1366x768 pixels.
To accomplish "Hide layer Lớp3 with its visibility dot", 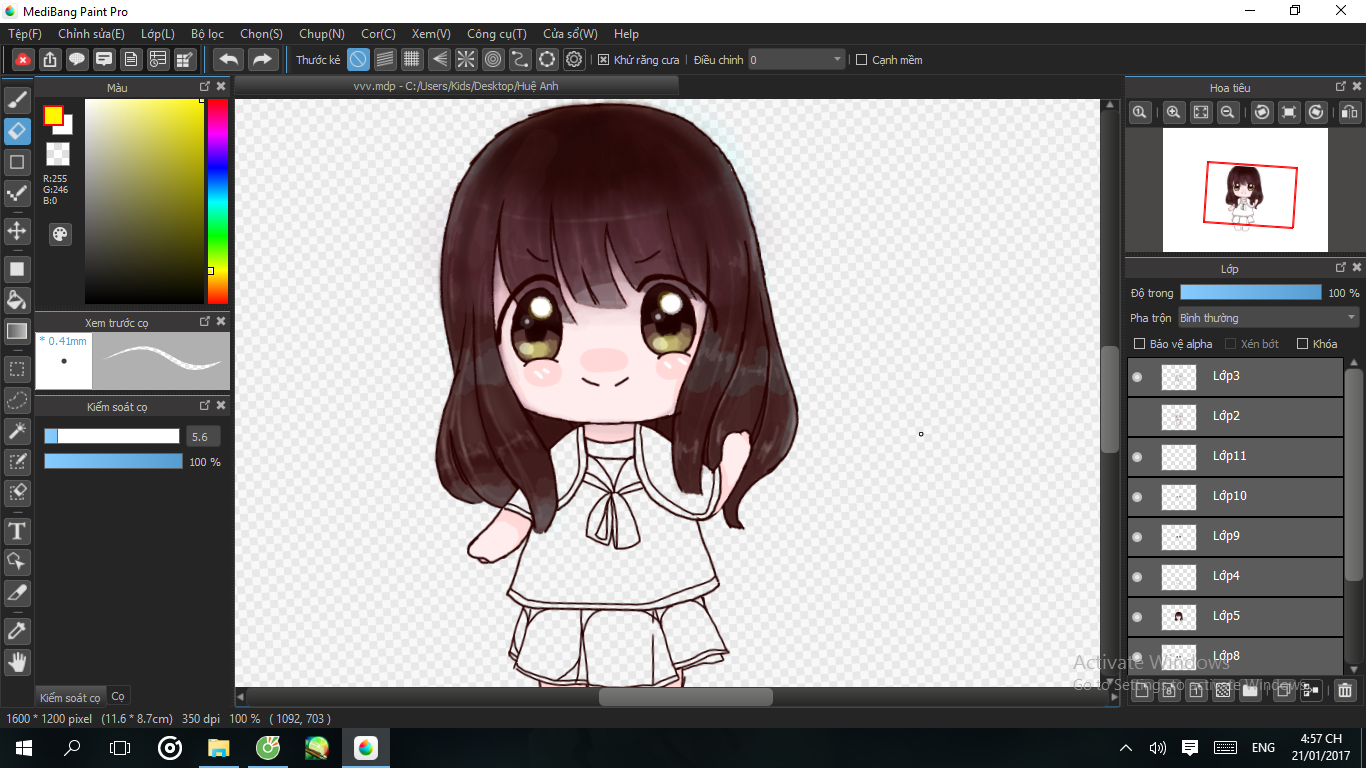I will click(1137, 377).
